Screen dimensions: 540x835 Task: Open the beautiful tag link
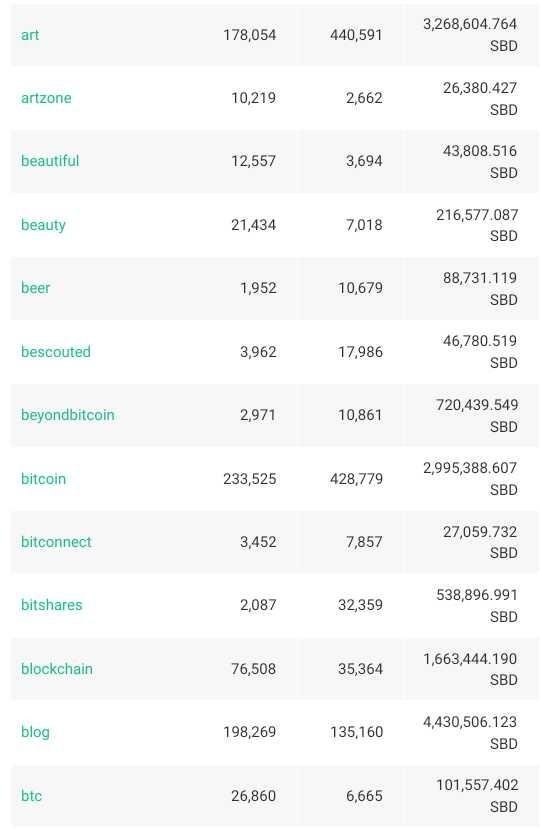click(x=50, y=161)
